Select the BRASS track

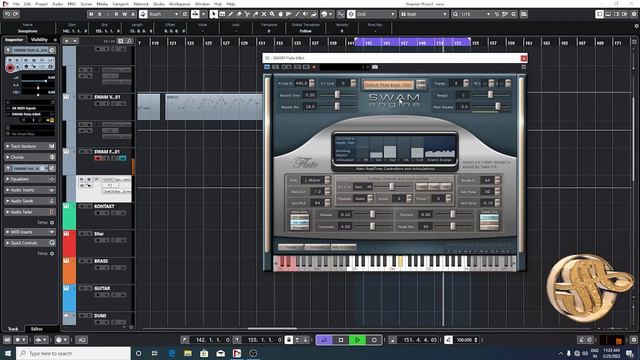point(101,261)
